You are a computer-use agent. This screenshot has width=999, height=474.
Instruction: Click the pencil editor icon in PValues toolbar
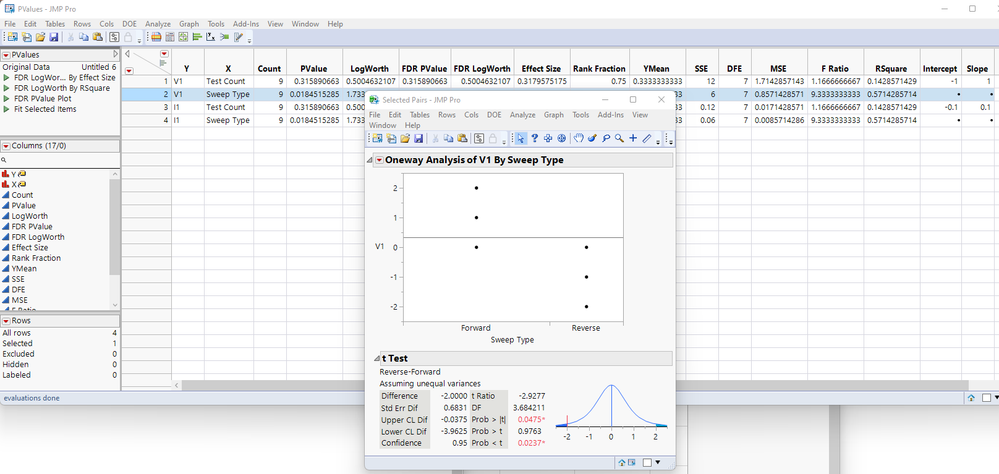coord(238,37)
